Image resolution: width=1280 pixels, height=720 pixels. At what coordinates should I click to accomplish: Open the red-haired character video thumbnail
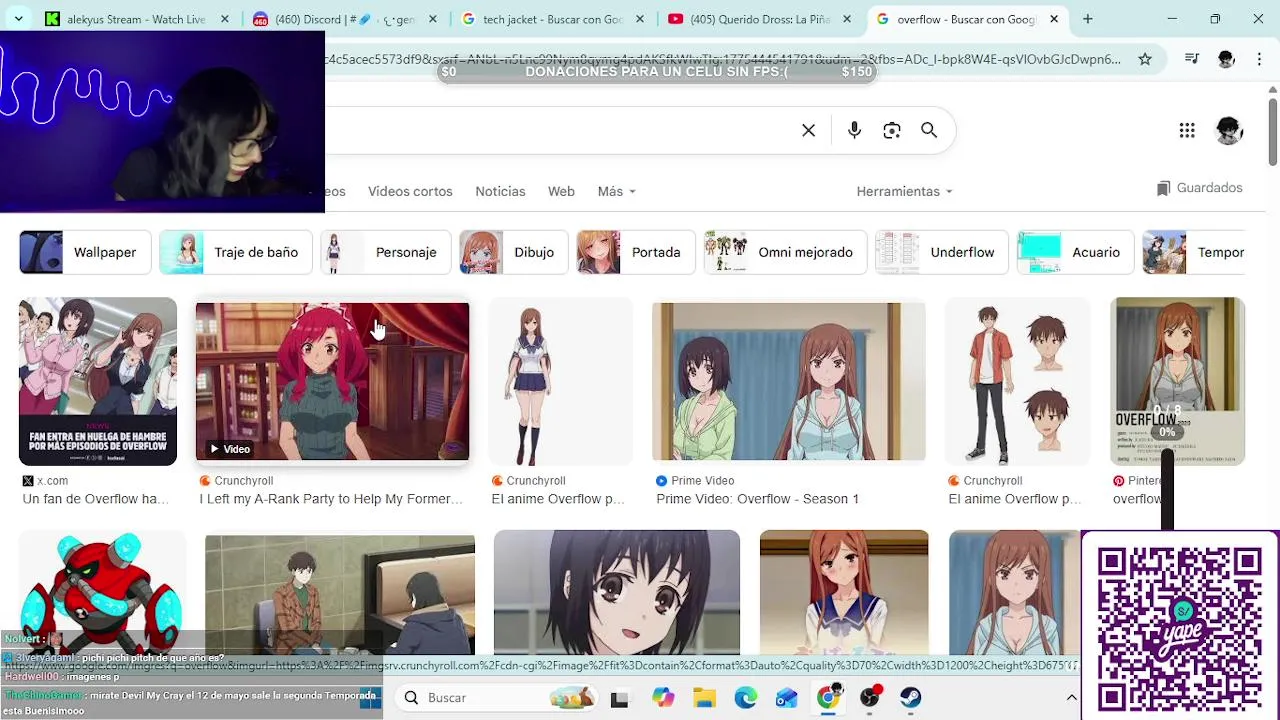[332, 381]
